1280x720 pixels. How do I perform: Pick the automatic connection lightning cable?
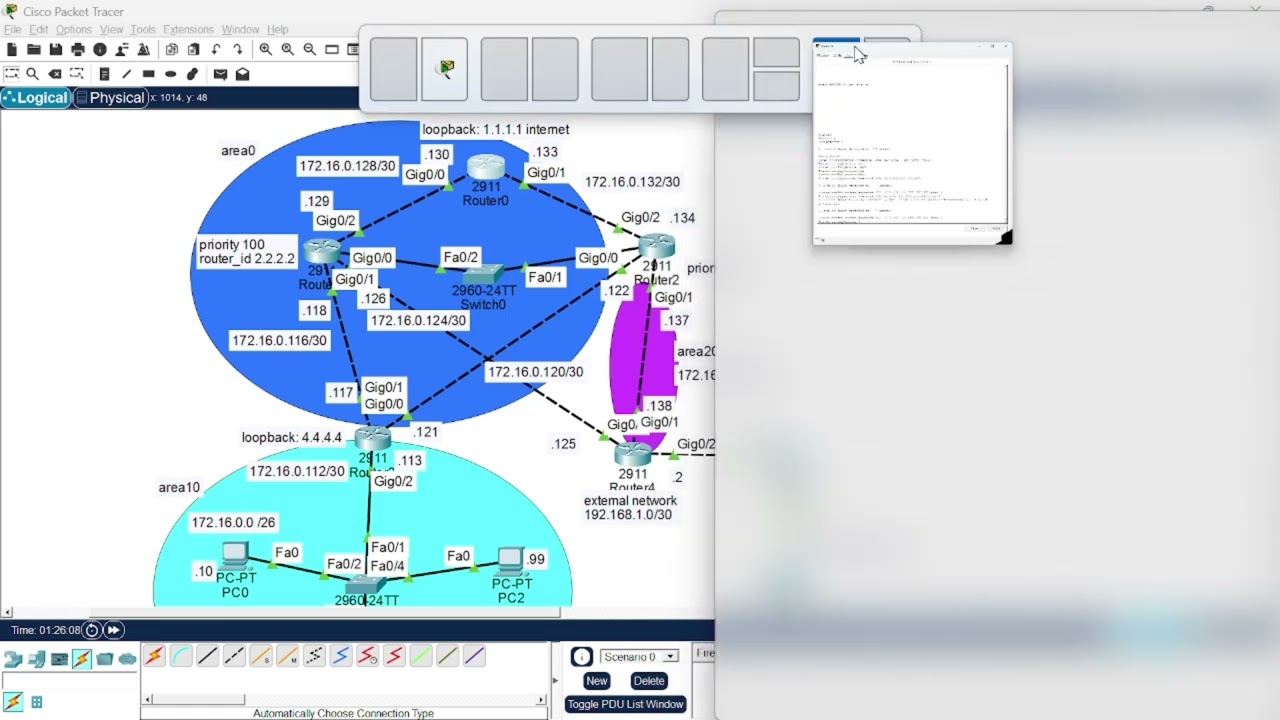click(154, 656)
